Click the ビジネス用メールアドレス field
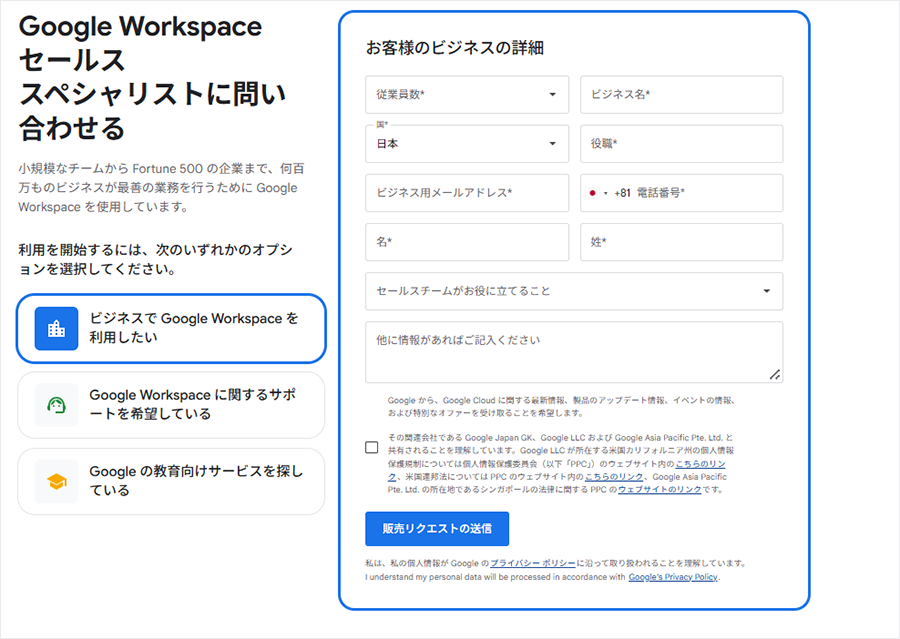The width and height of the screenshot is (900, 639). (x=466, y=193)
